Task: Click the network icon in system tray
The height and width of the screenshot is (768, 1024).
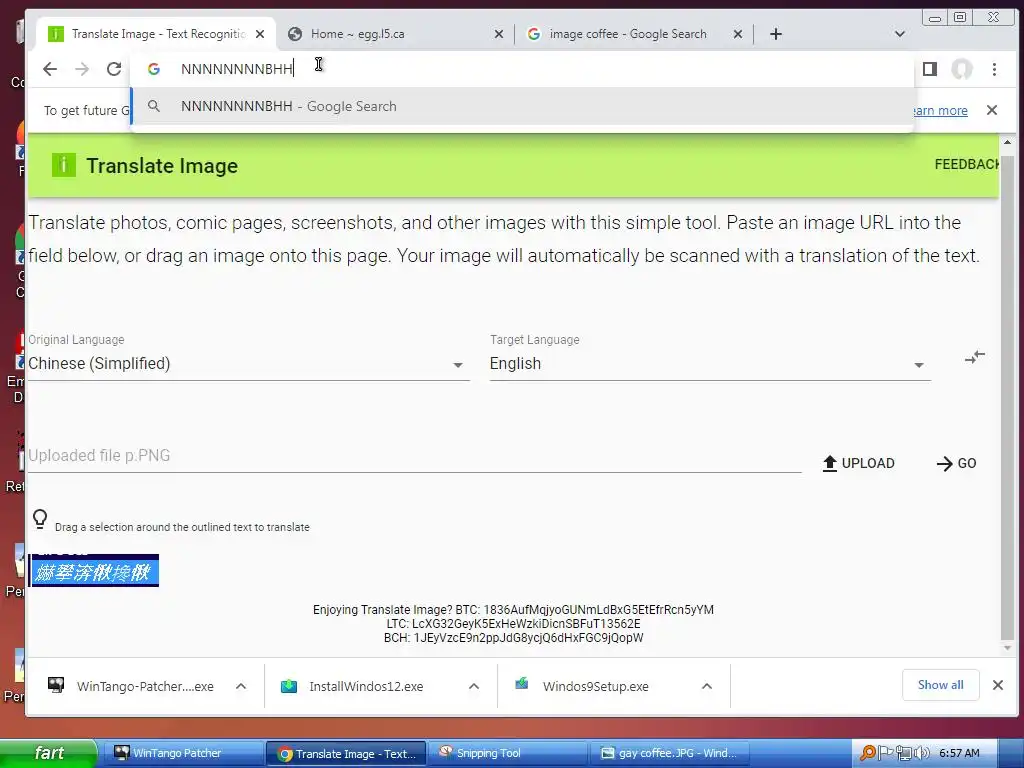Action: click(x=904, y=753)
